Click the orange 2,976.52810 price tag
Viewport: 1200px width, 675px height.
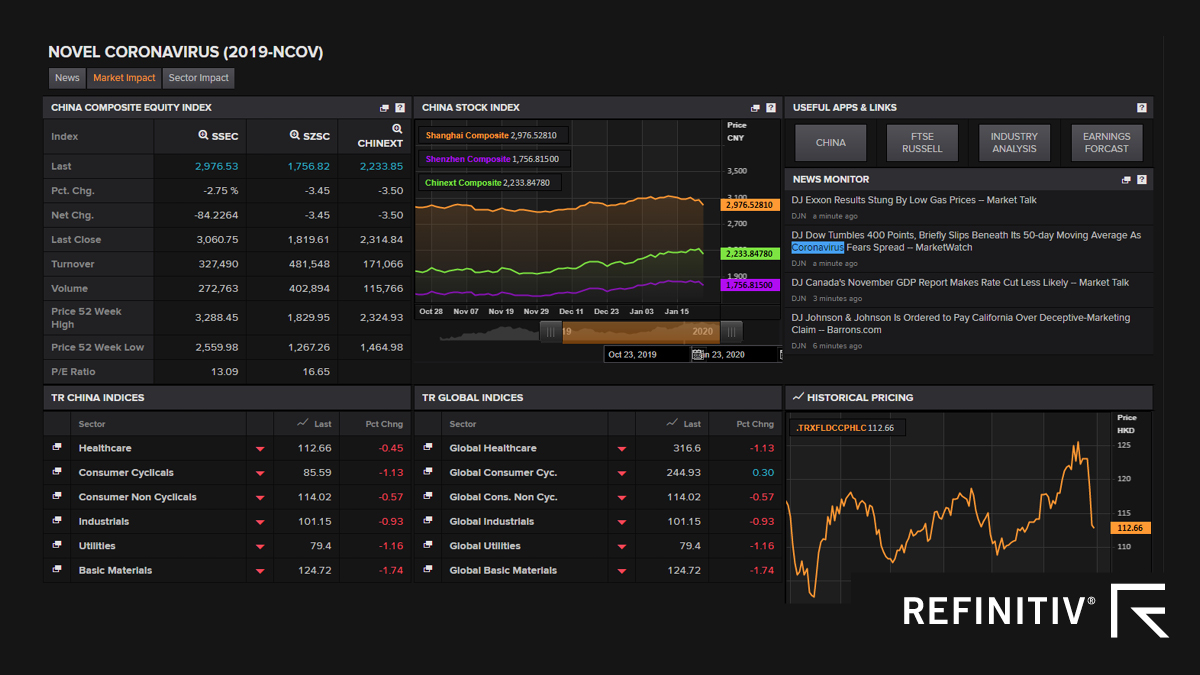pyautogui.click(x=750, y=205)
